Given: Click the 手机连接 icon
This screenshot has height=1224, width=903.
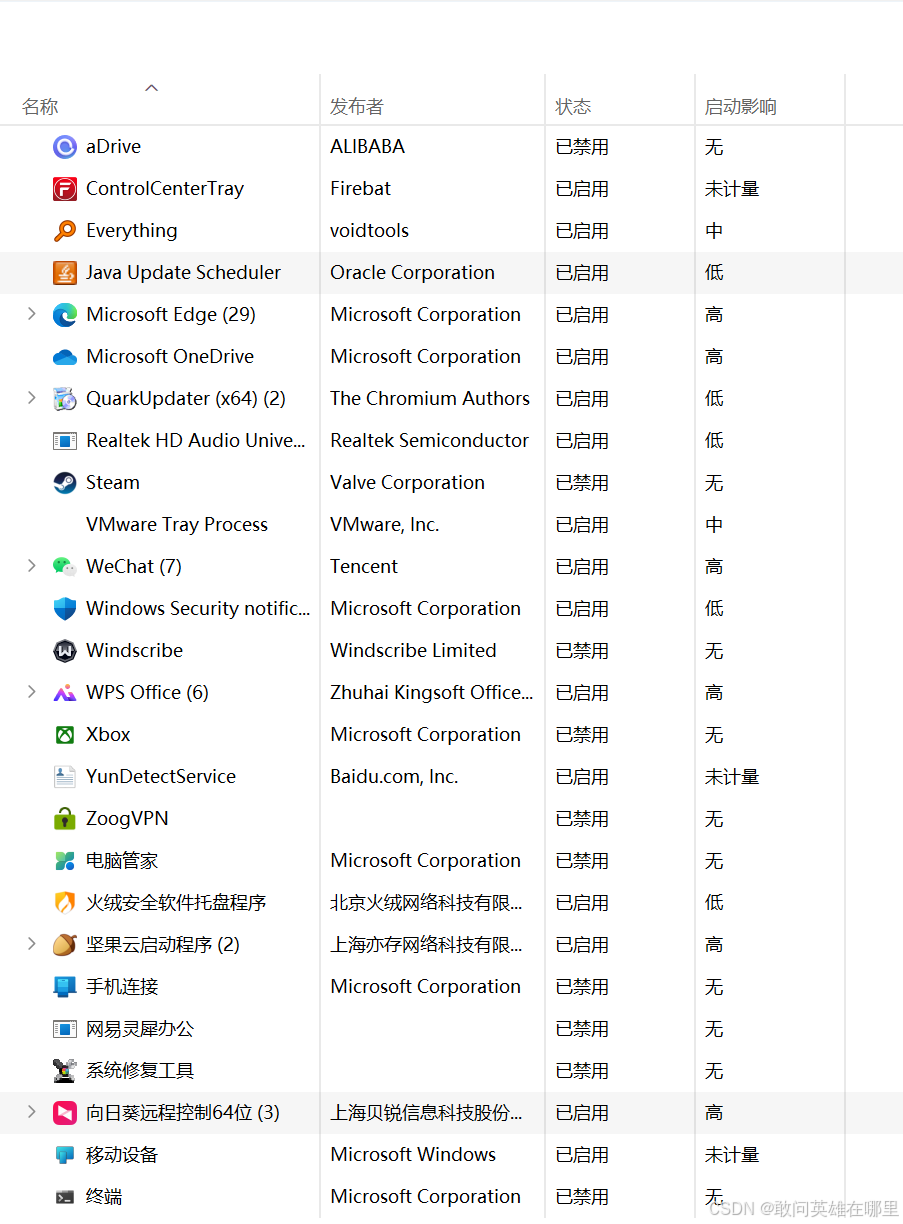Looking at the screenshot, I should pyautogui.click(x=65, y=987).
